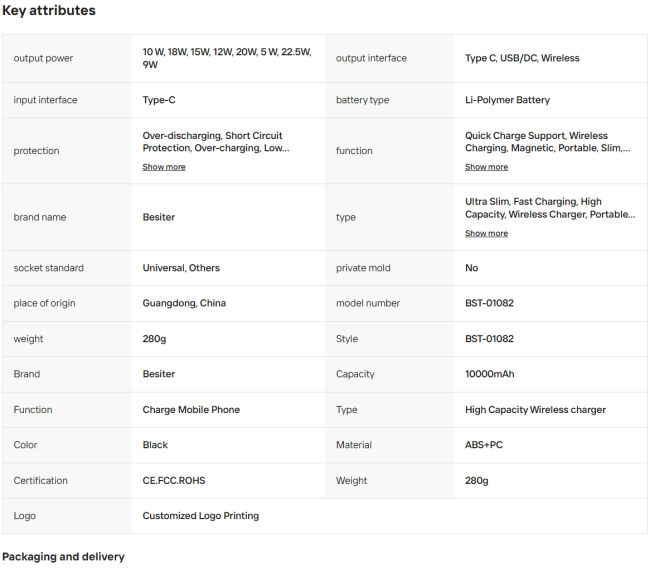650x571 pixels.
Task: Click the Universal, Others socket value
Action: tap(181, 268)
